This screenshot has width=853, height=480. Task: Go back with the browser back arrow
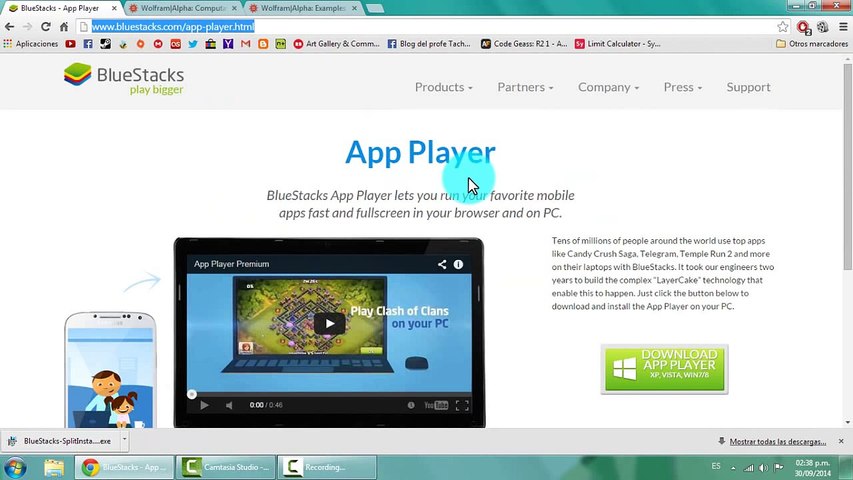[9, 26]
